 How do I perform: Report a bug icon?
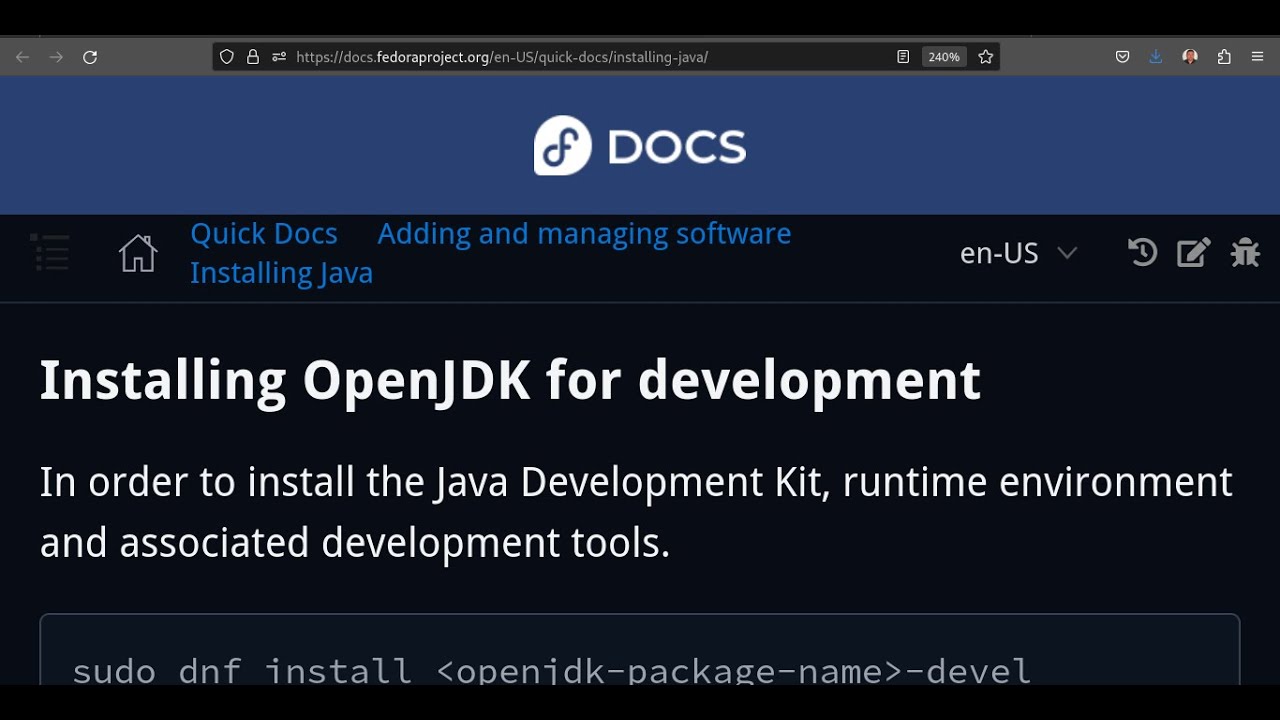pos(1245,252)
